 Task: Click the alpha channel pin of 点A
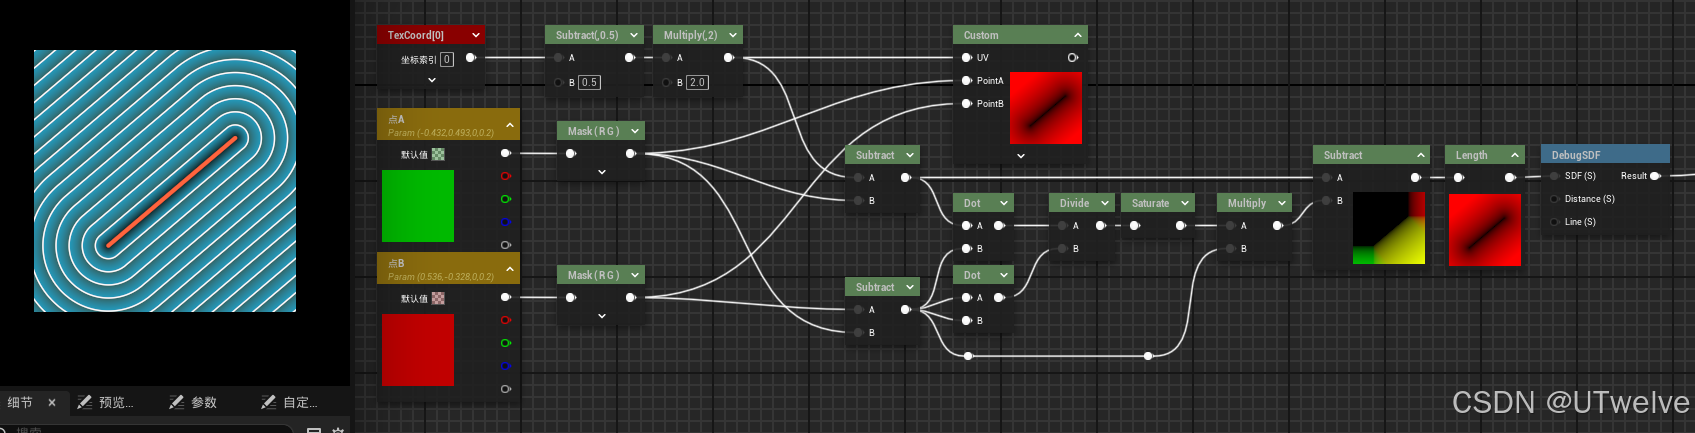pos(505,245)
